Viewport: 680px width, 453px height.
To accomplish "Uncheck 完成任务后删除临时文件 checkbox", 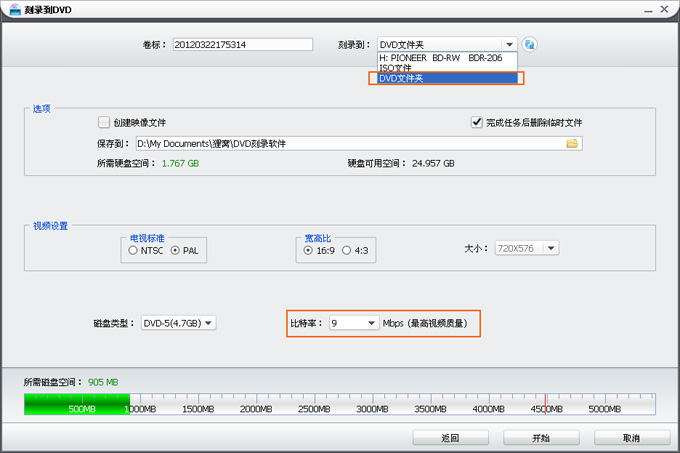I will coord(477,122).
